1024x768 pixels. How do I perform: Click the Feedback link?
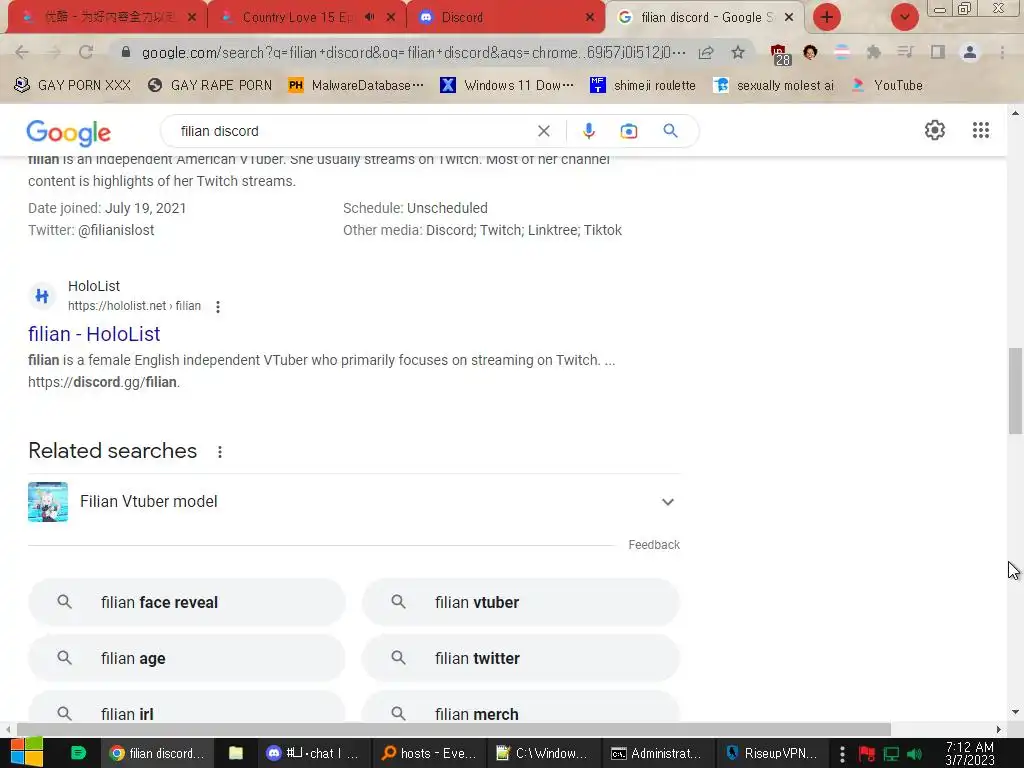(654, 545)
